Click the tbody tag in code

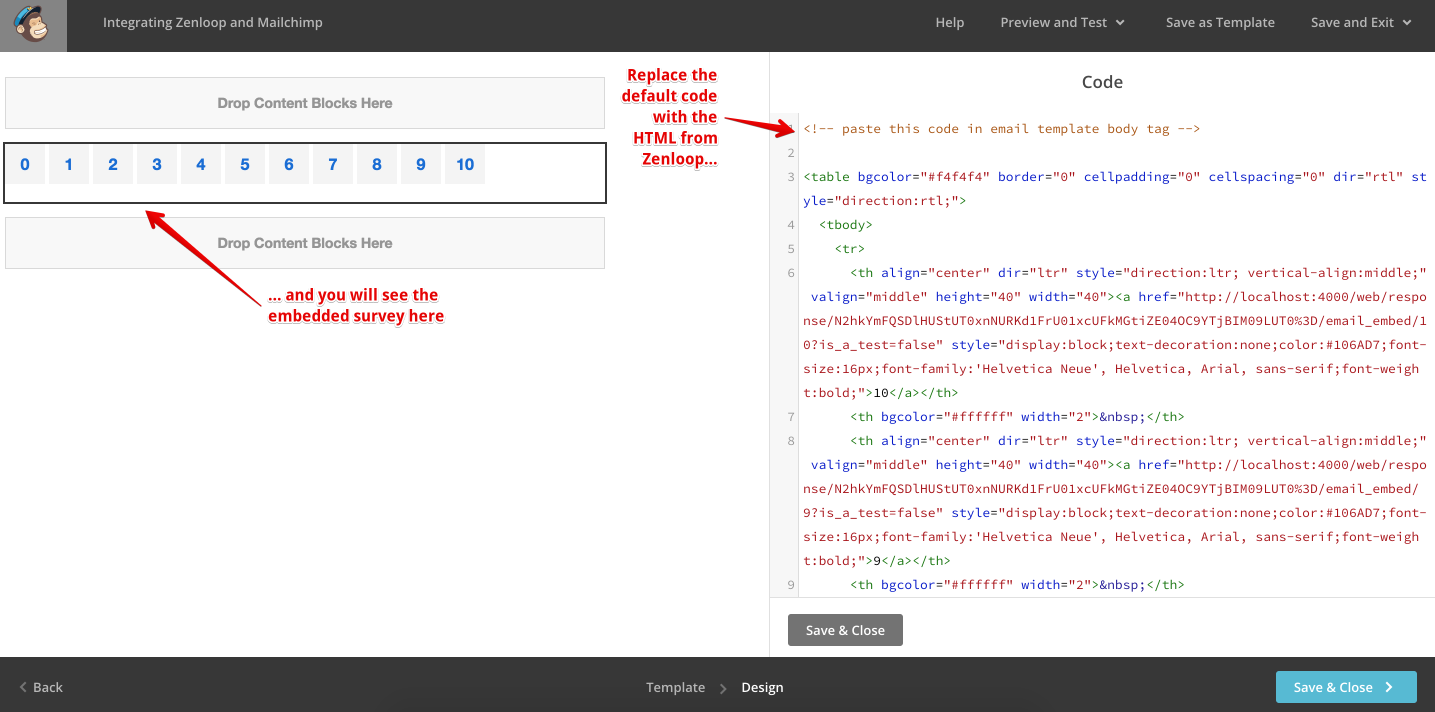coord(846,225)
